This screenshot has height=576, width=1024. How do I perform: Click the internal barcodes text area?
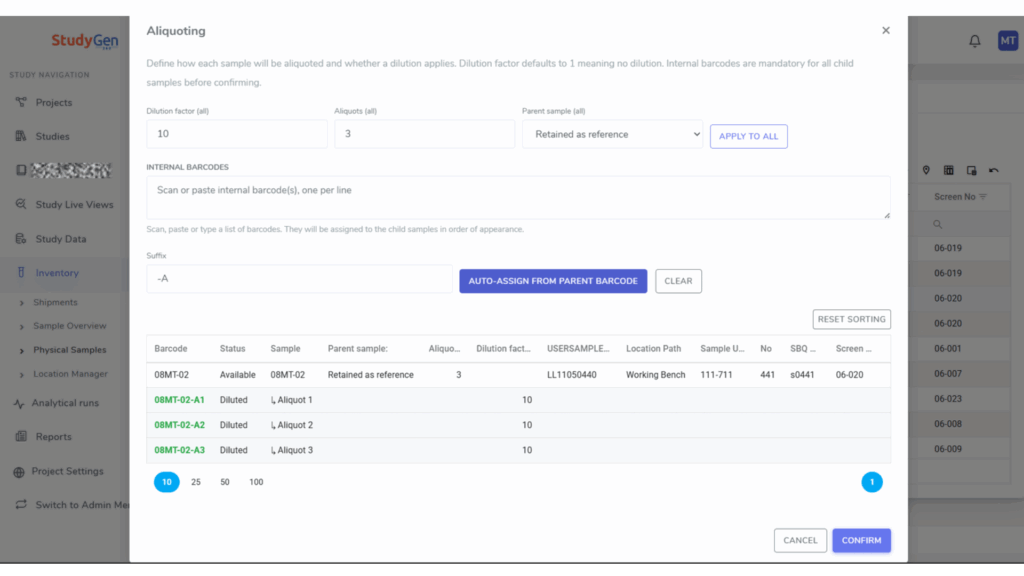519,197
